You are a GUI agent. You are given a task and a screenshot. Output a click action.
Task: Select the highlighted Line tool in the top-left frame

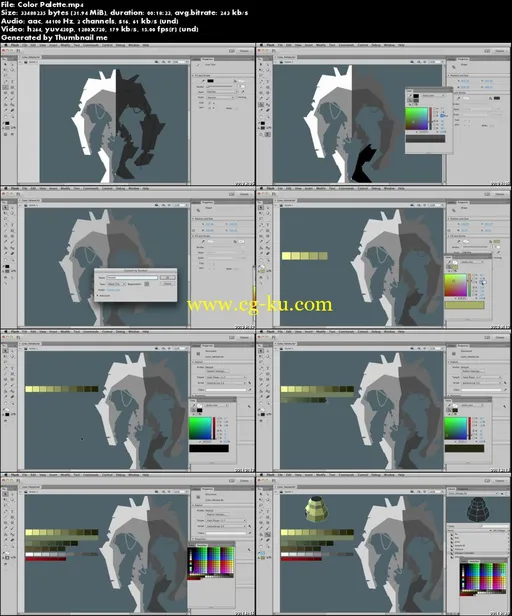pyautogui.click(x=6, y=87)
